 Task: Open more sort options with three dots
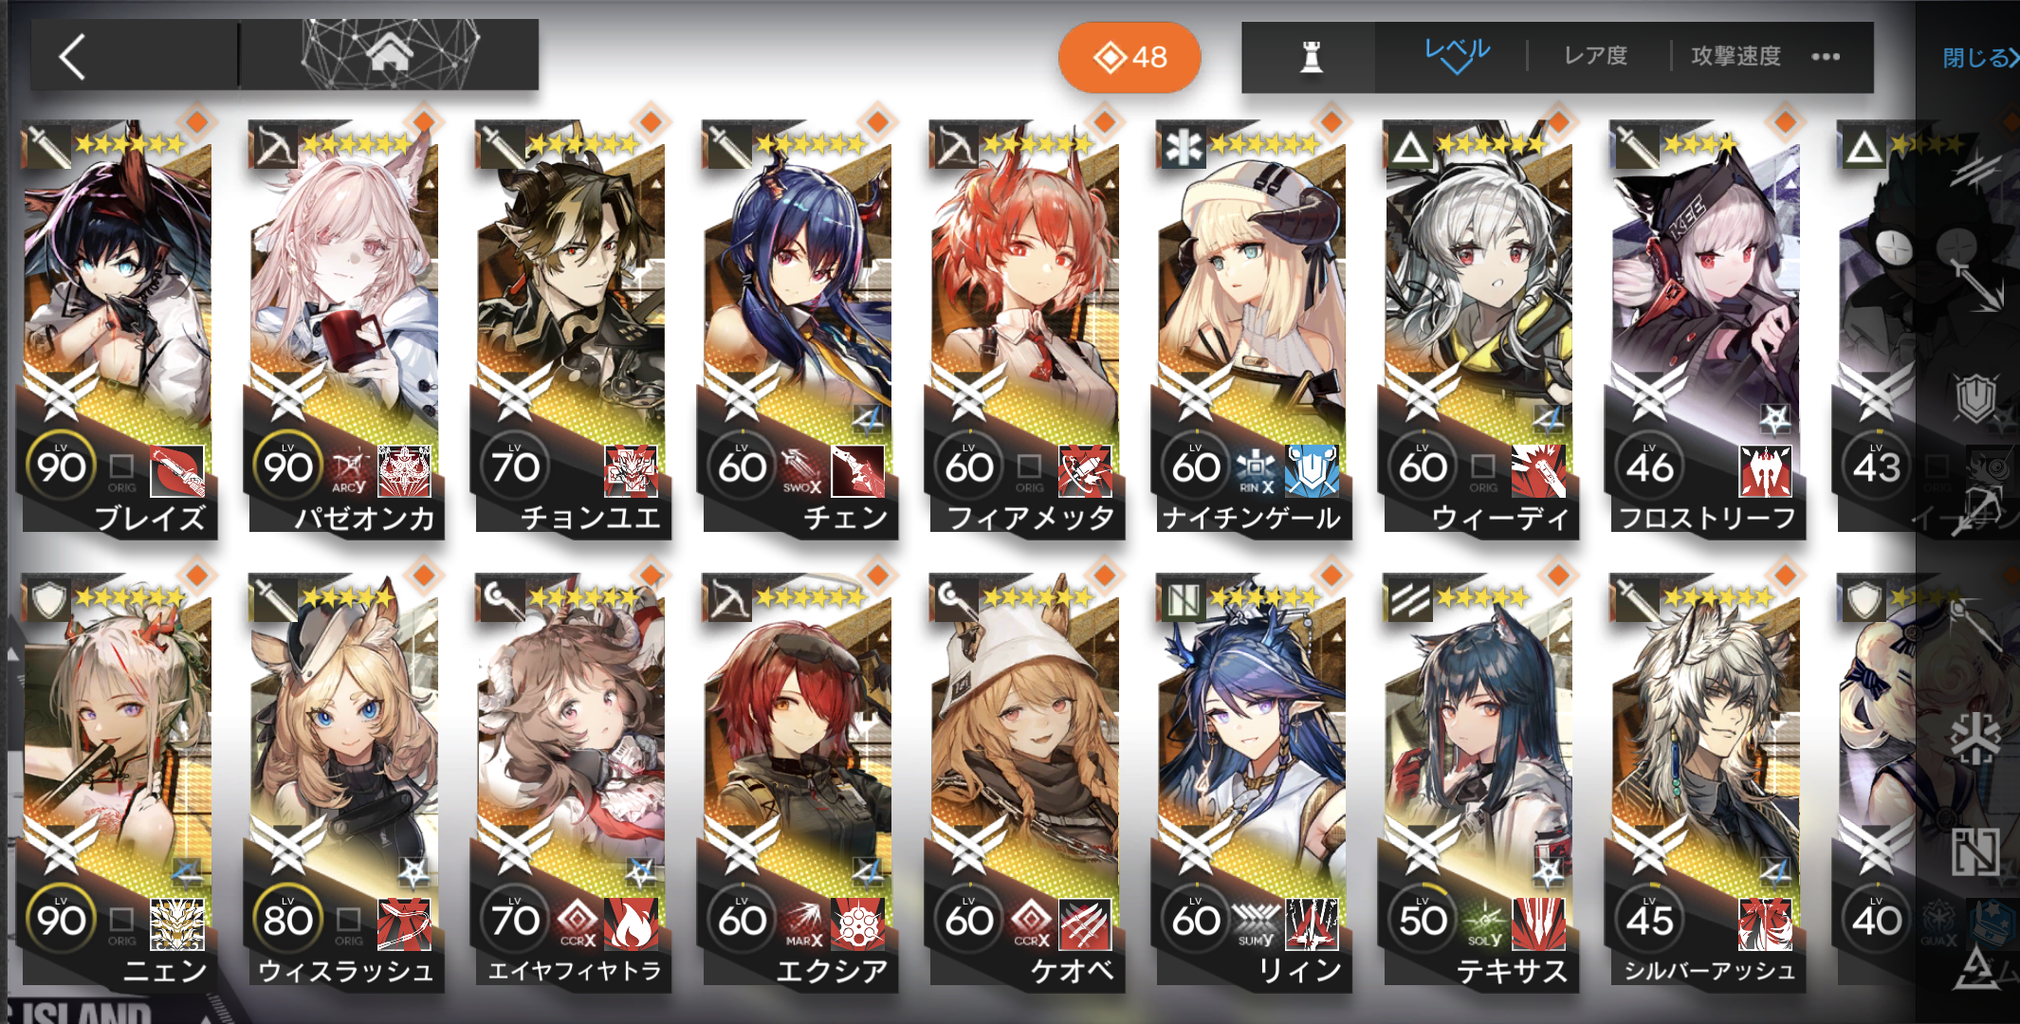1826,57
